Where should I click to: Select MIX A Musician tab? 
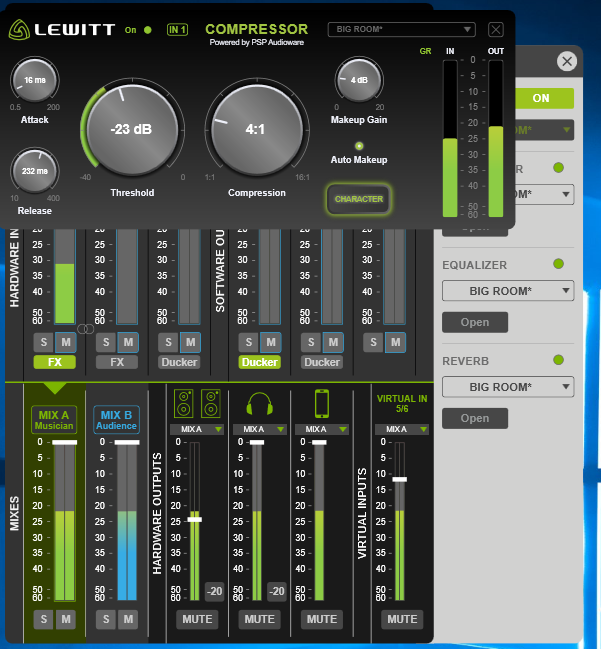[x=54, y=420]
